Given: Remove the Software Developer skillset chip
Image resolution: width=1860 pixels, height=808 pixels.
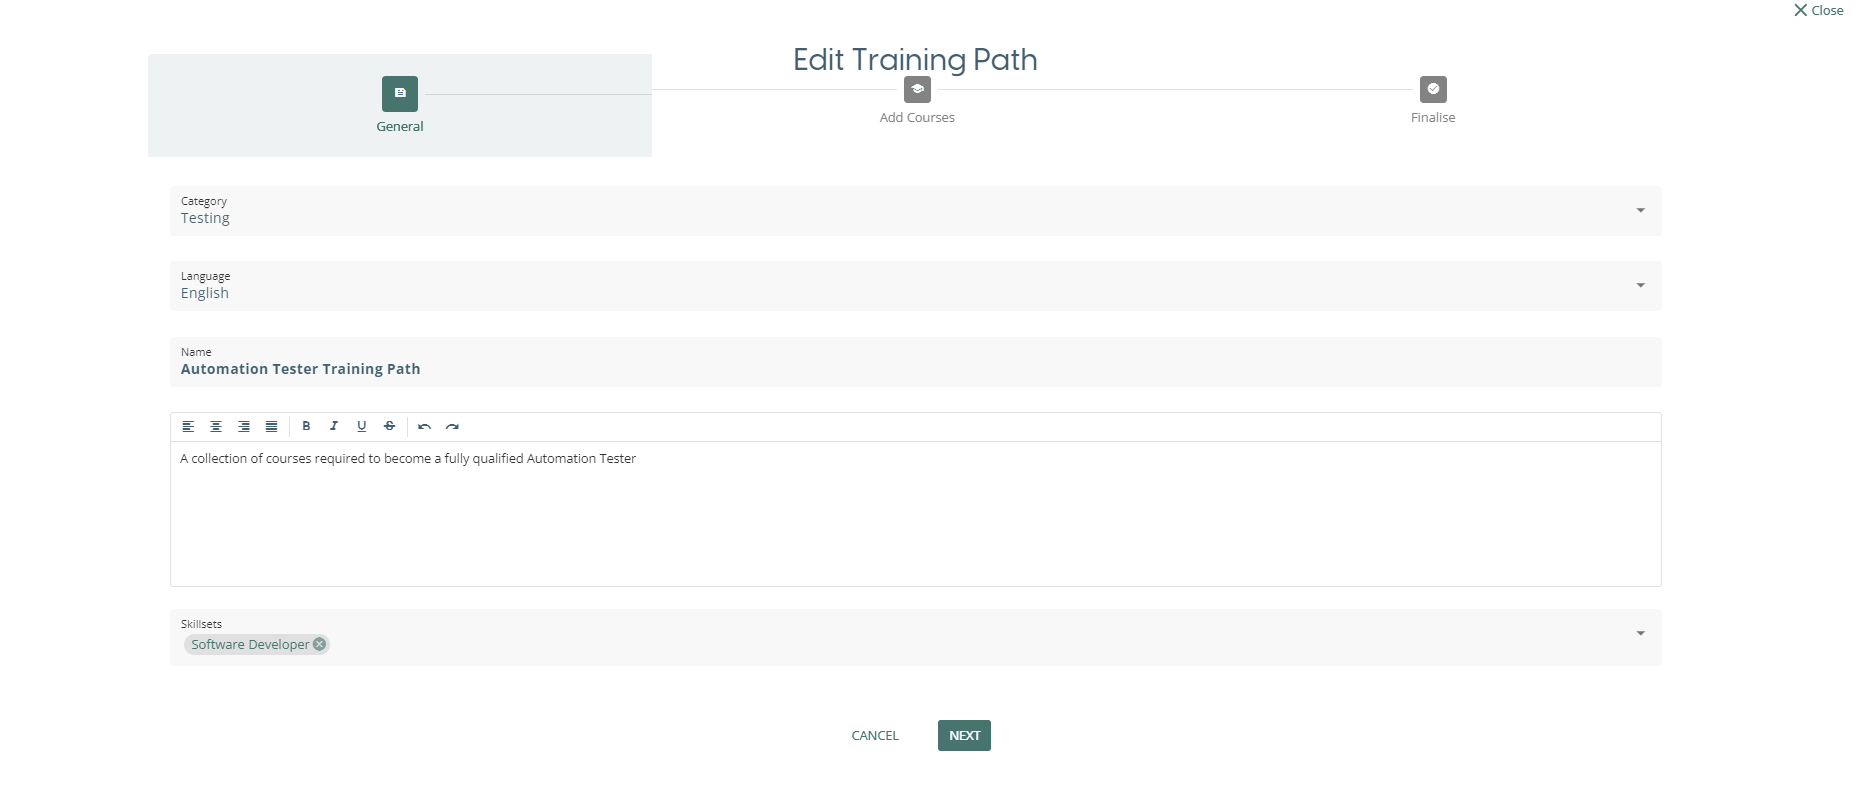Looking at the screenshot, I should [320, 645].
